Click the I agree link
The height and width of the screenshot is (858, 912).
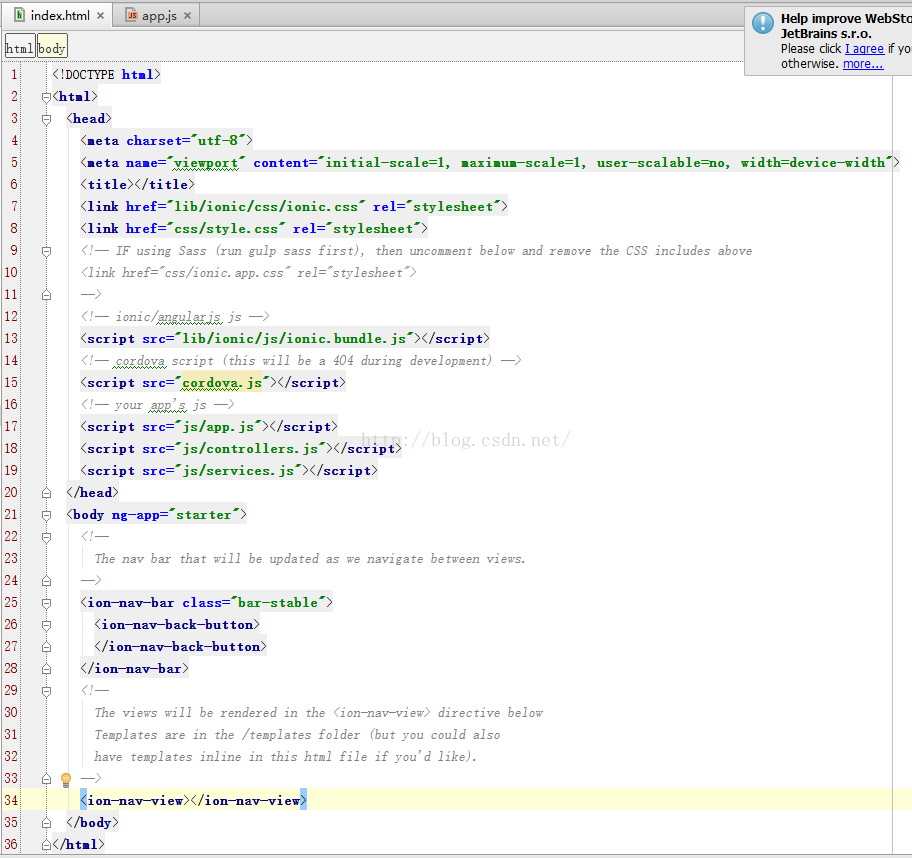[x=864, y=49]
